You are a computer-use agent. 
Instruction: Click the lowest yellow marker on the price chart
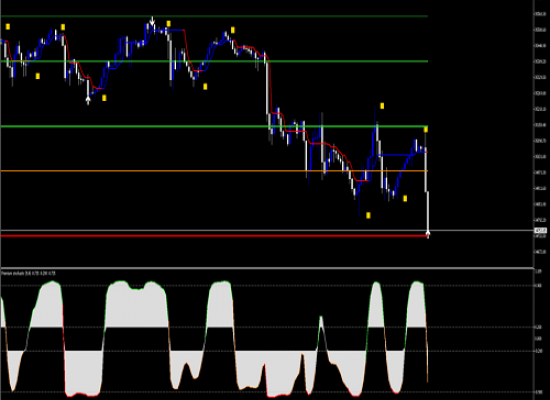coord(368,215)
